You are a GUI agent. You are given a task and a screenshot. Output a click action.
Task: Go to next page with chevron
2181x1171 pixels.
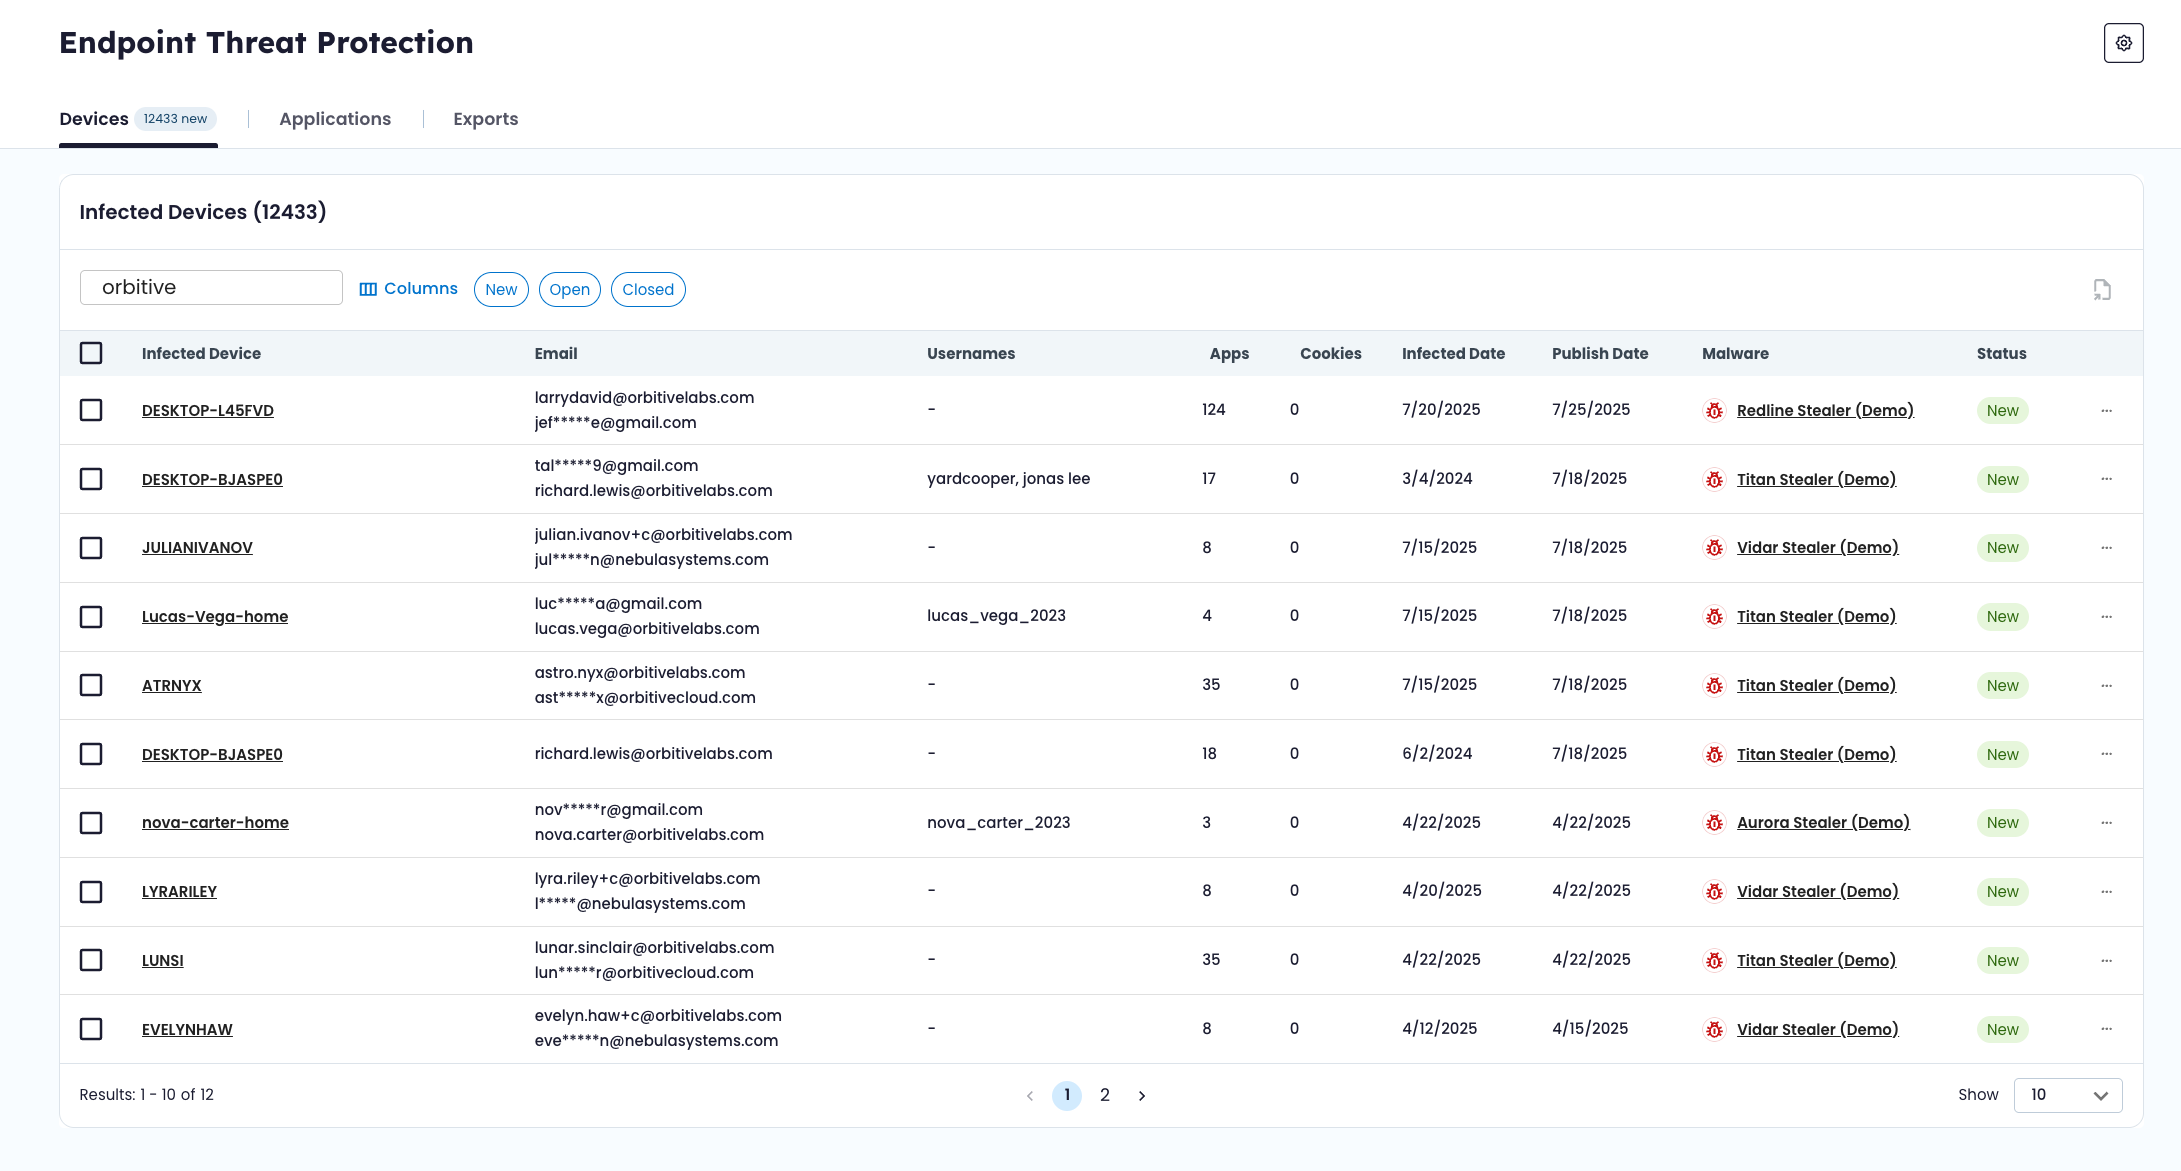(1141, 1096)
